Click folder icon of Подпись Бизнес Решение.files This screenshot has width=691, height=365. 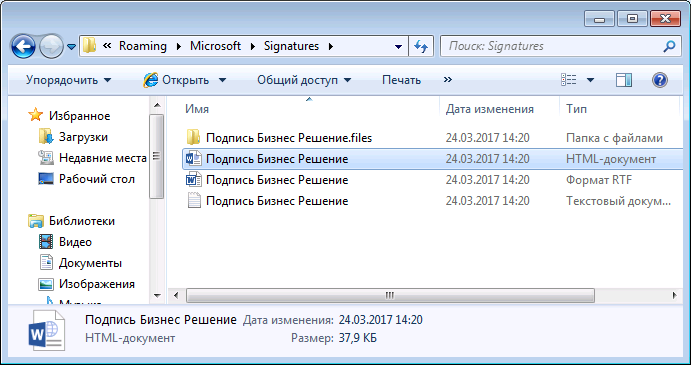coord(193,138)
